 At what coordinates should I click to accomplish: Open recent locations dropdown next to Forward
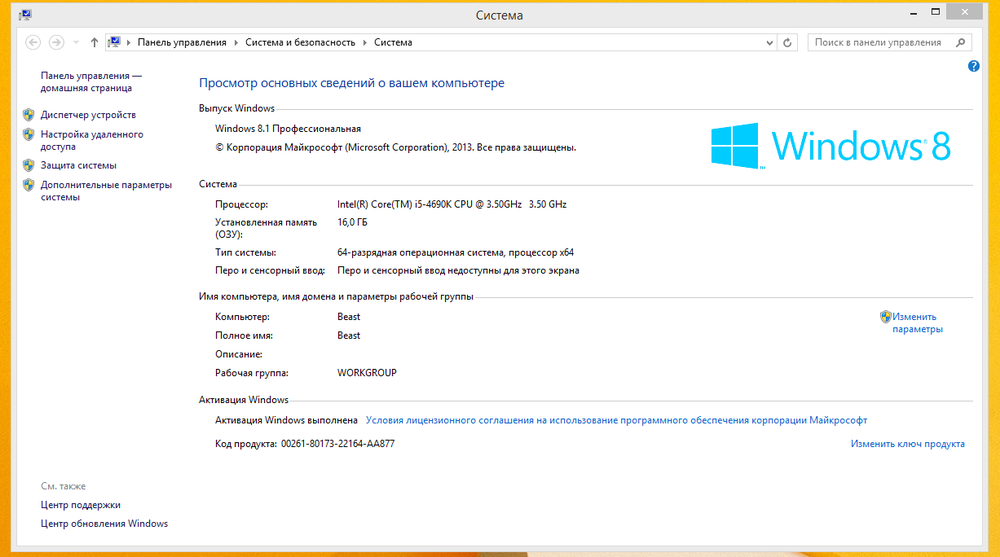(x=76, y=43)
